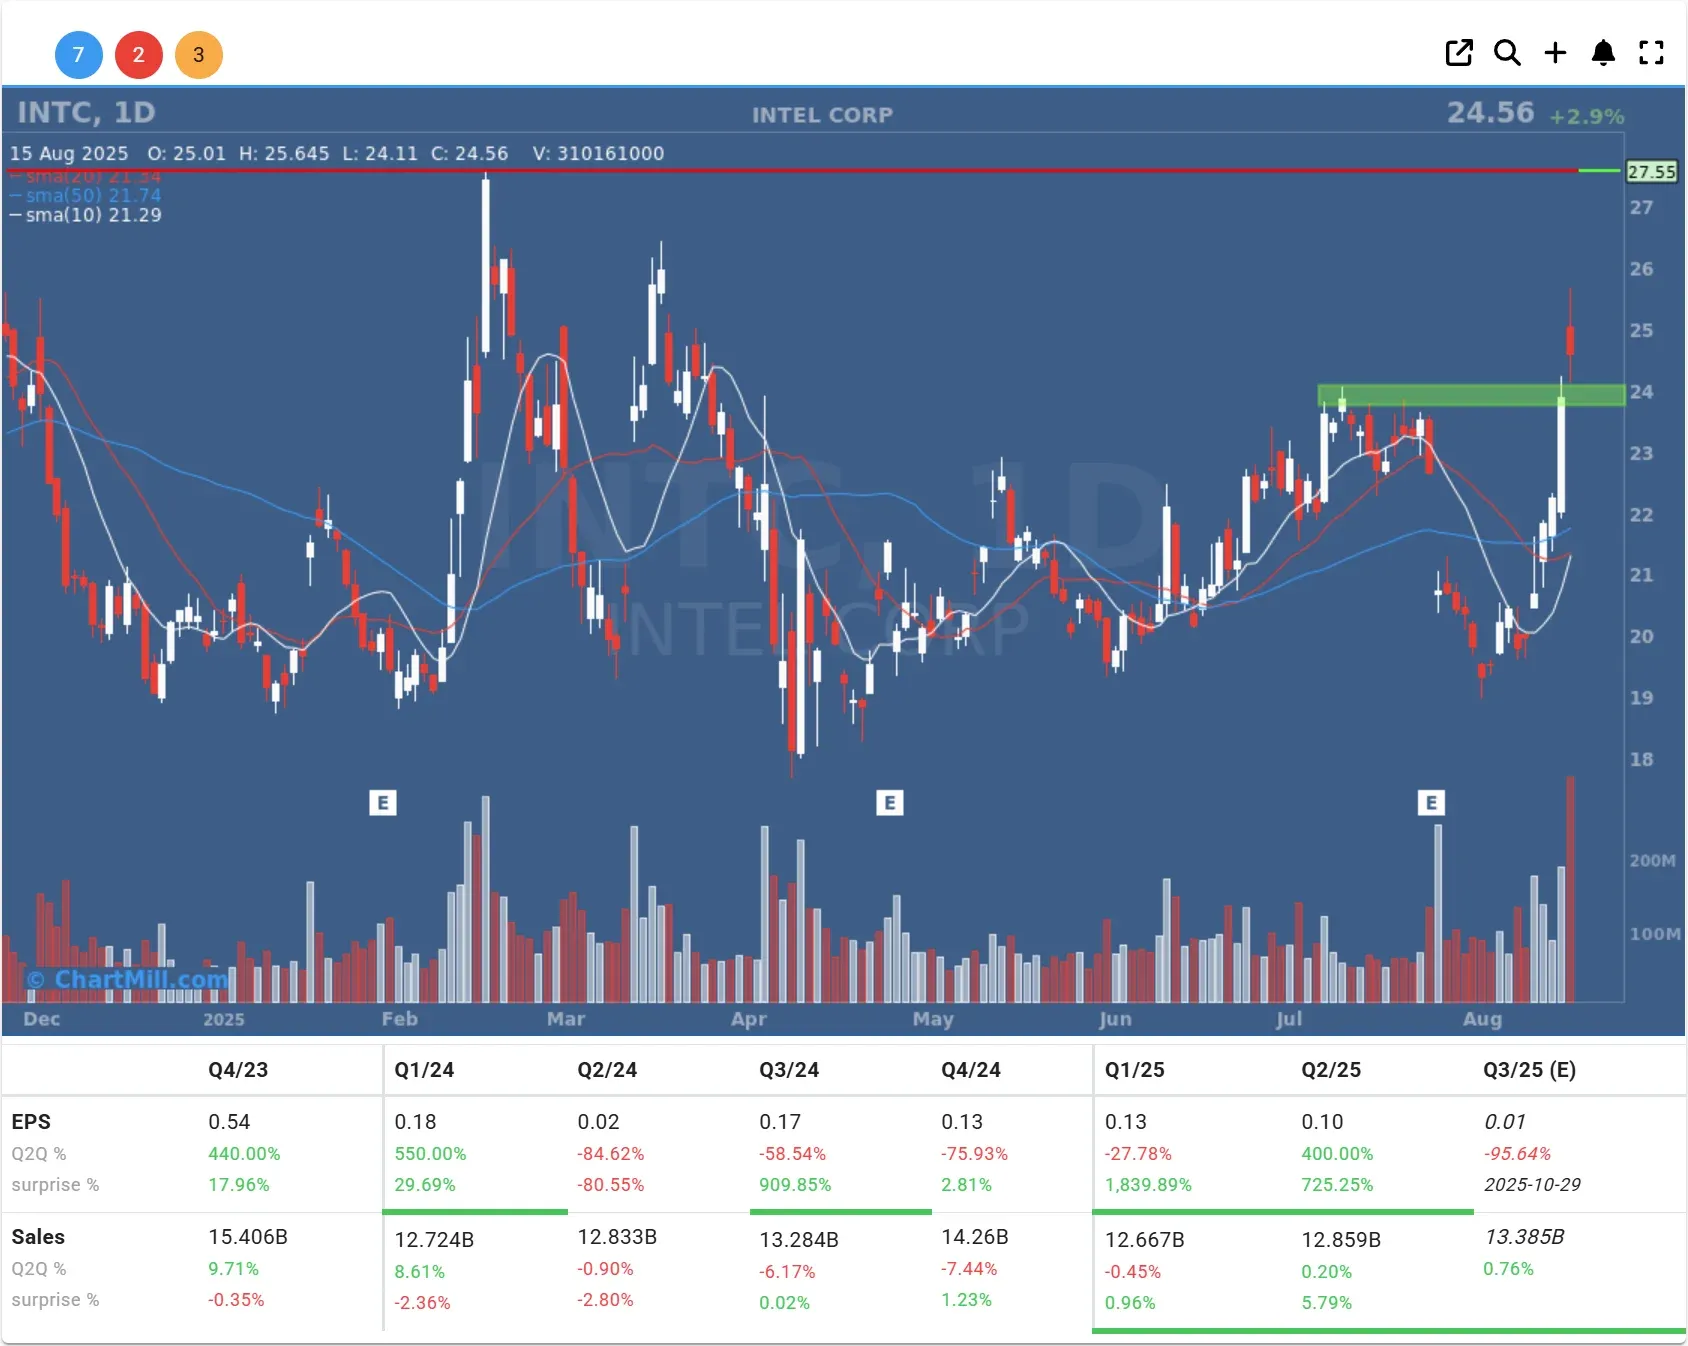The height and width of the screenshot is (1346, 1688).
Task: Click the 2025-10-29 earnings date
Action: [x=1532, y=1184]
